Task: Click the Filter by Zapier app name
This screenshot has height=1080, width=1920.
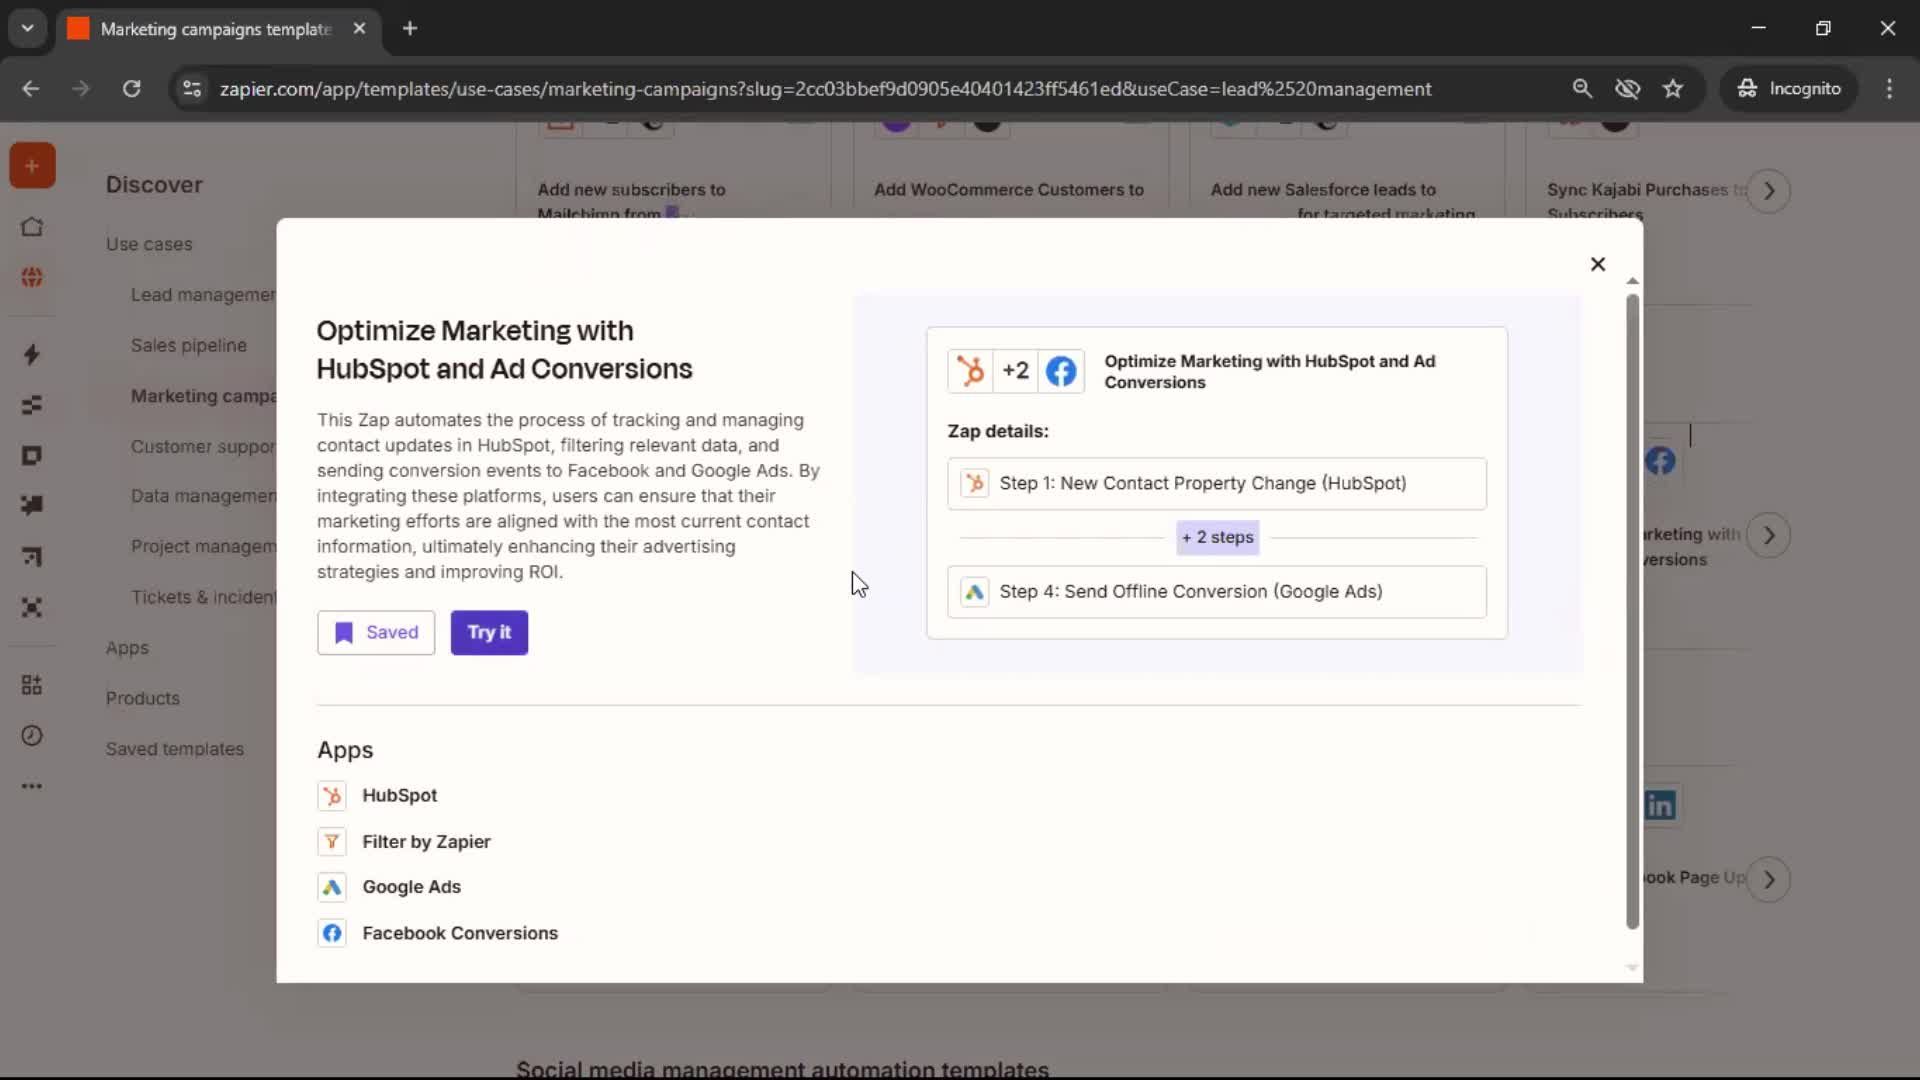Action: 426,842
